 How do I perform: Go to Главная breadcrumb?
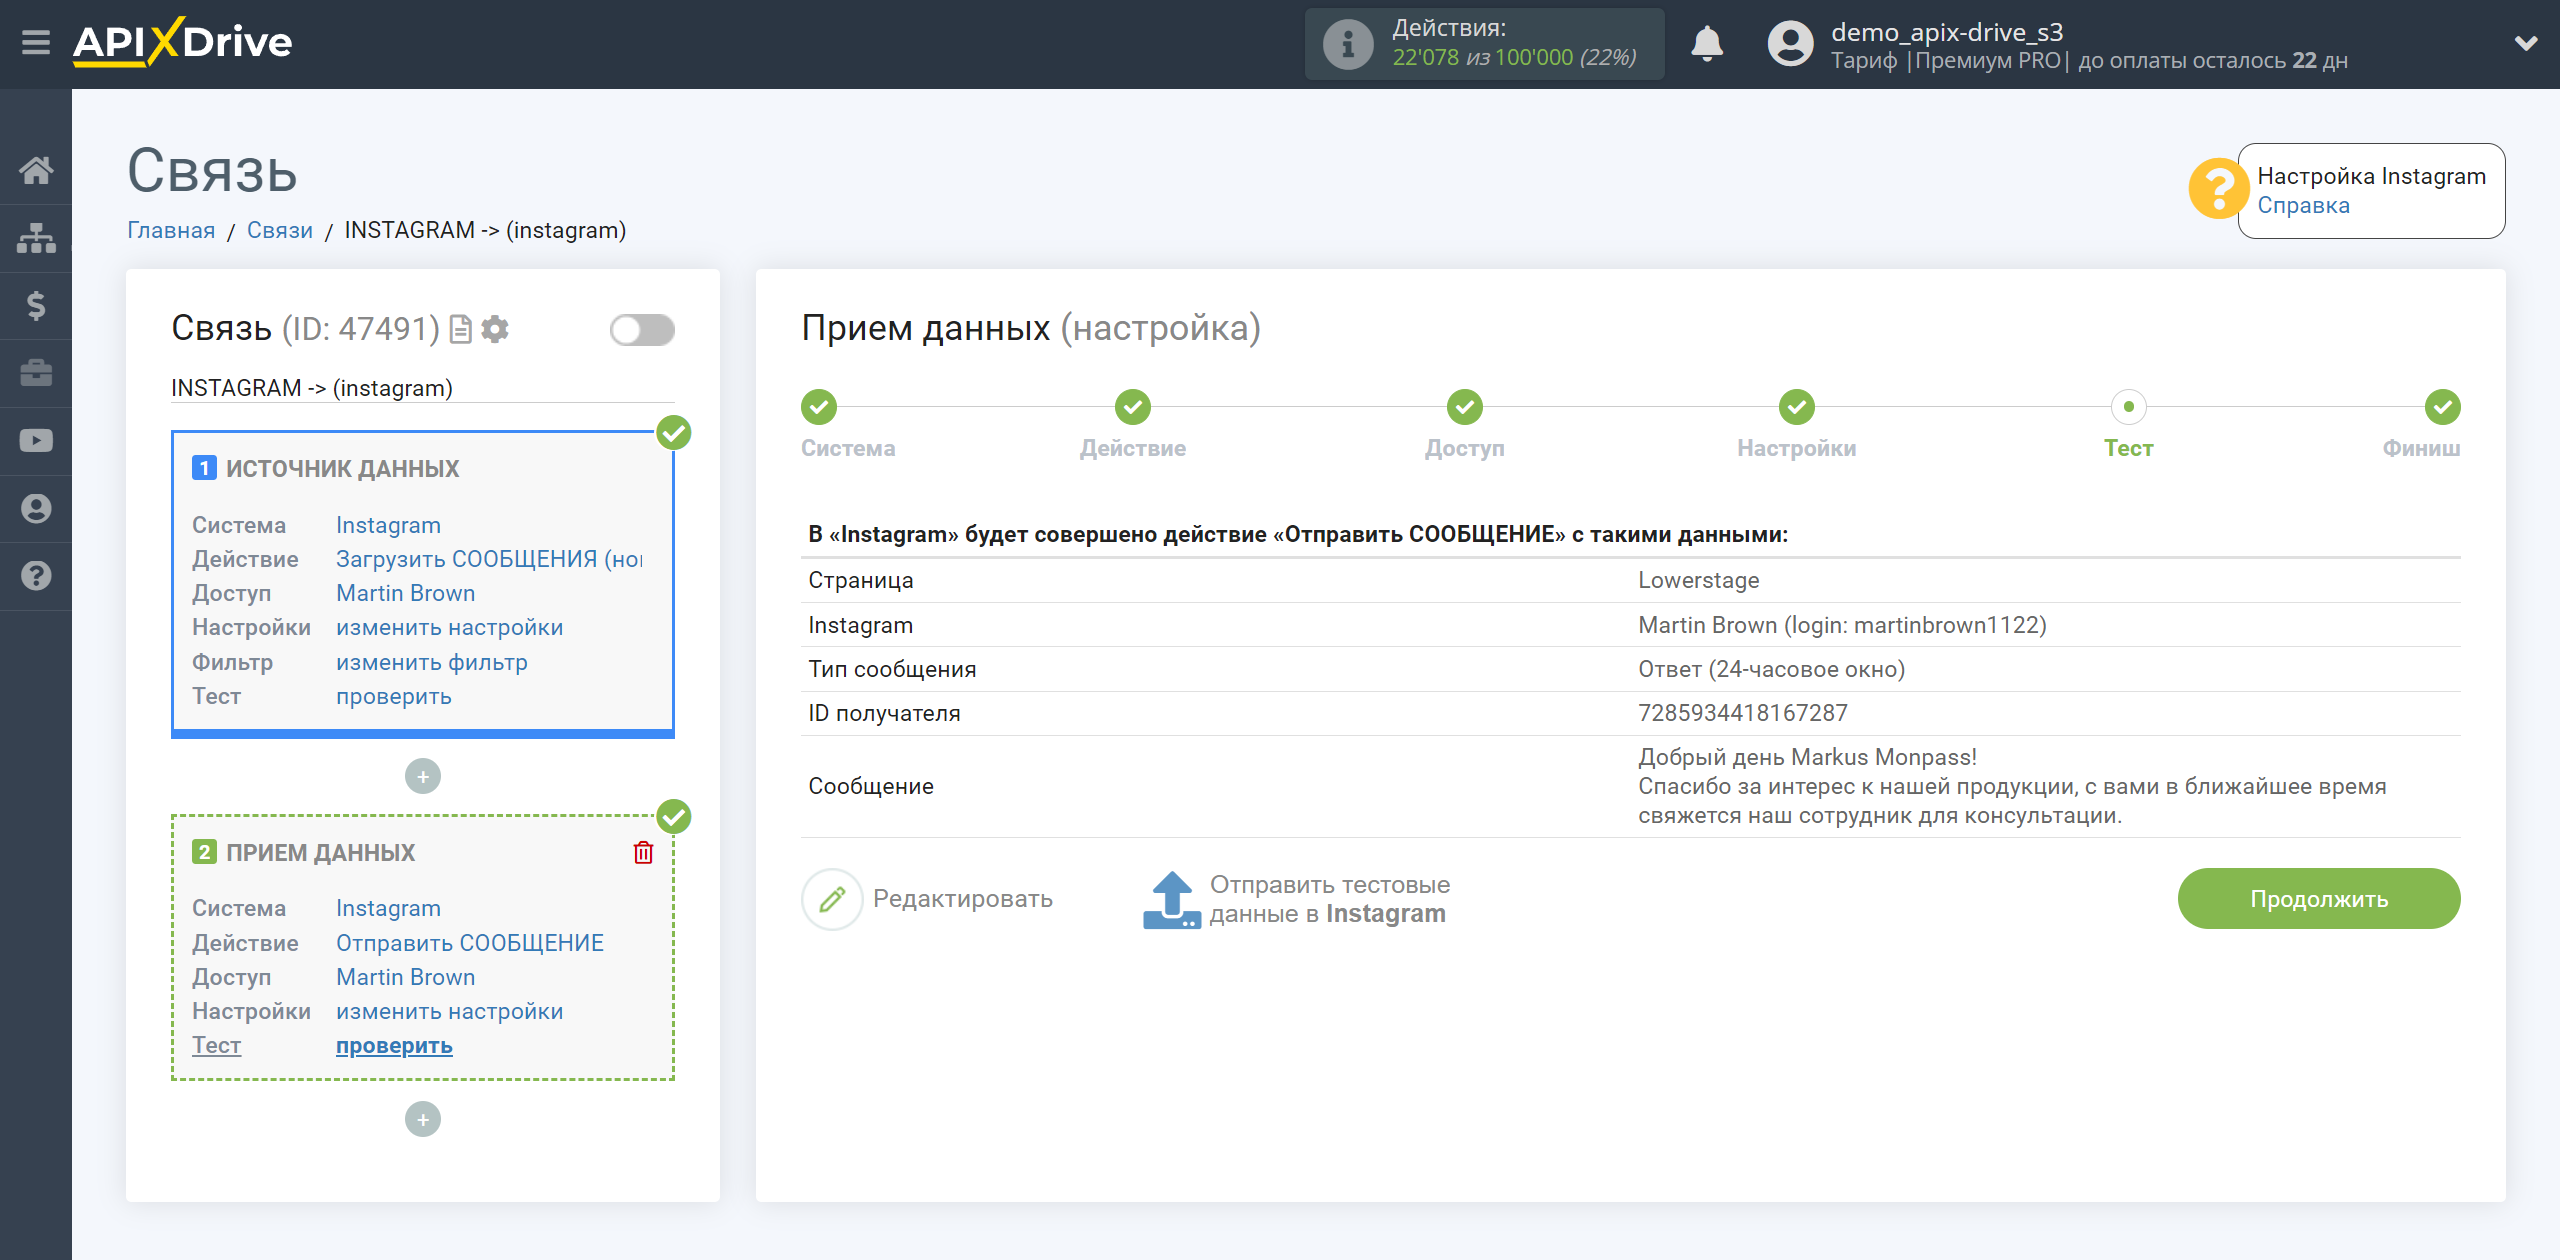point(171,230)
